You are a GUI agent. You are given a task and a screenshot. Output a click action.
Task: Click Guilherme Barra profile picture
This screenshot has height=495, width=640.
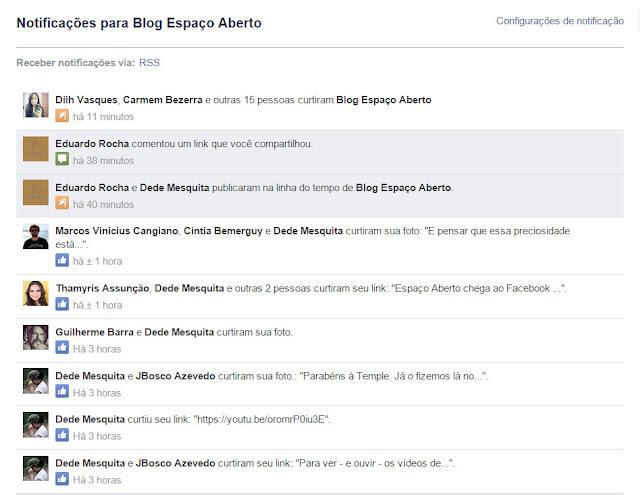36,337
